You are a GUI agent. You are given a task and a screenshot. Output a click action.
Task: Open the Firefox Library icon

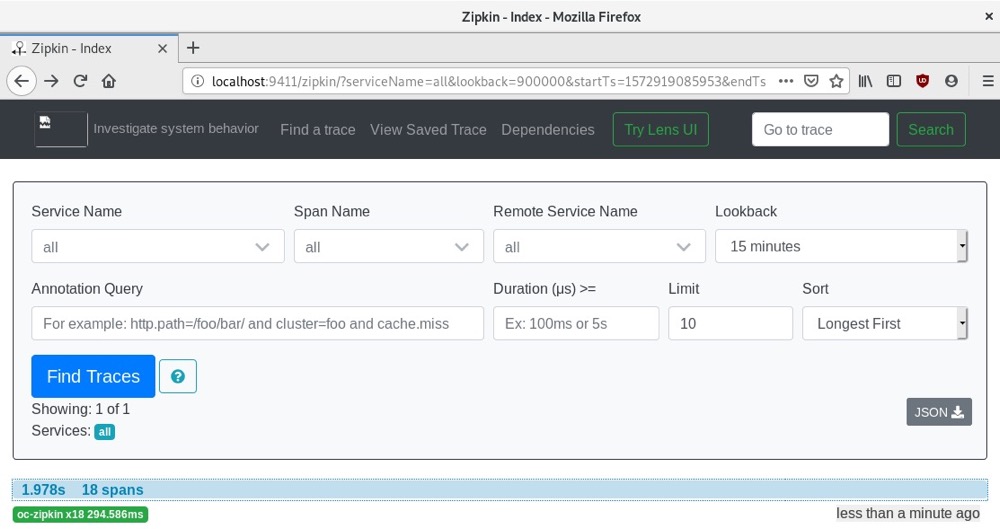(x=865, y=81)
